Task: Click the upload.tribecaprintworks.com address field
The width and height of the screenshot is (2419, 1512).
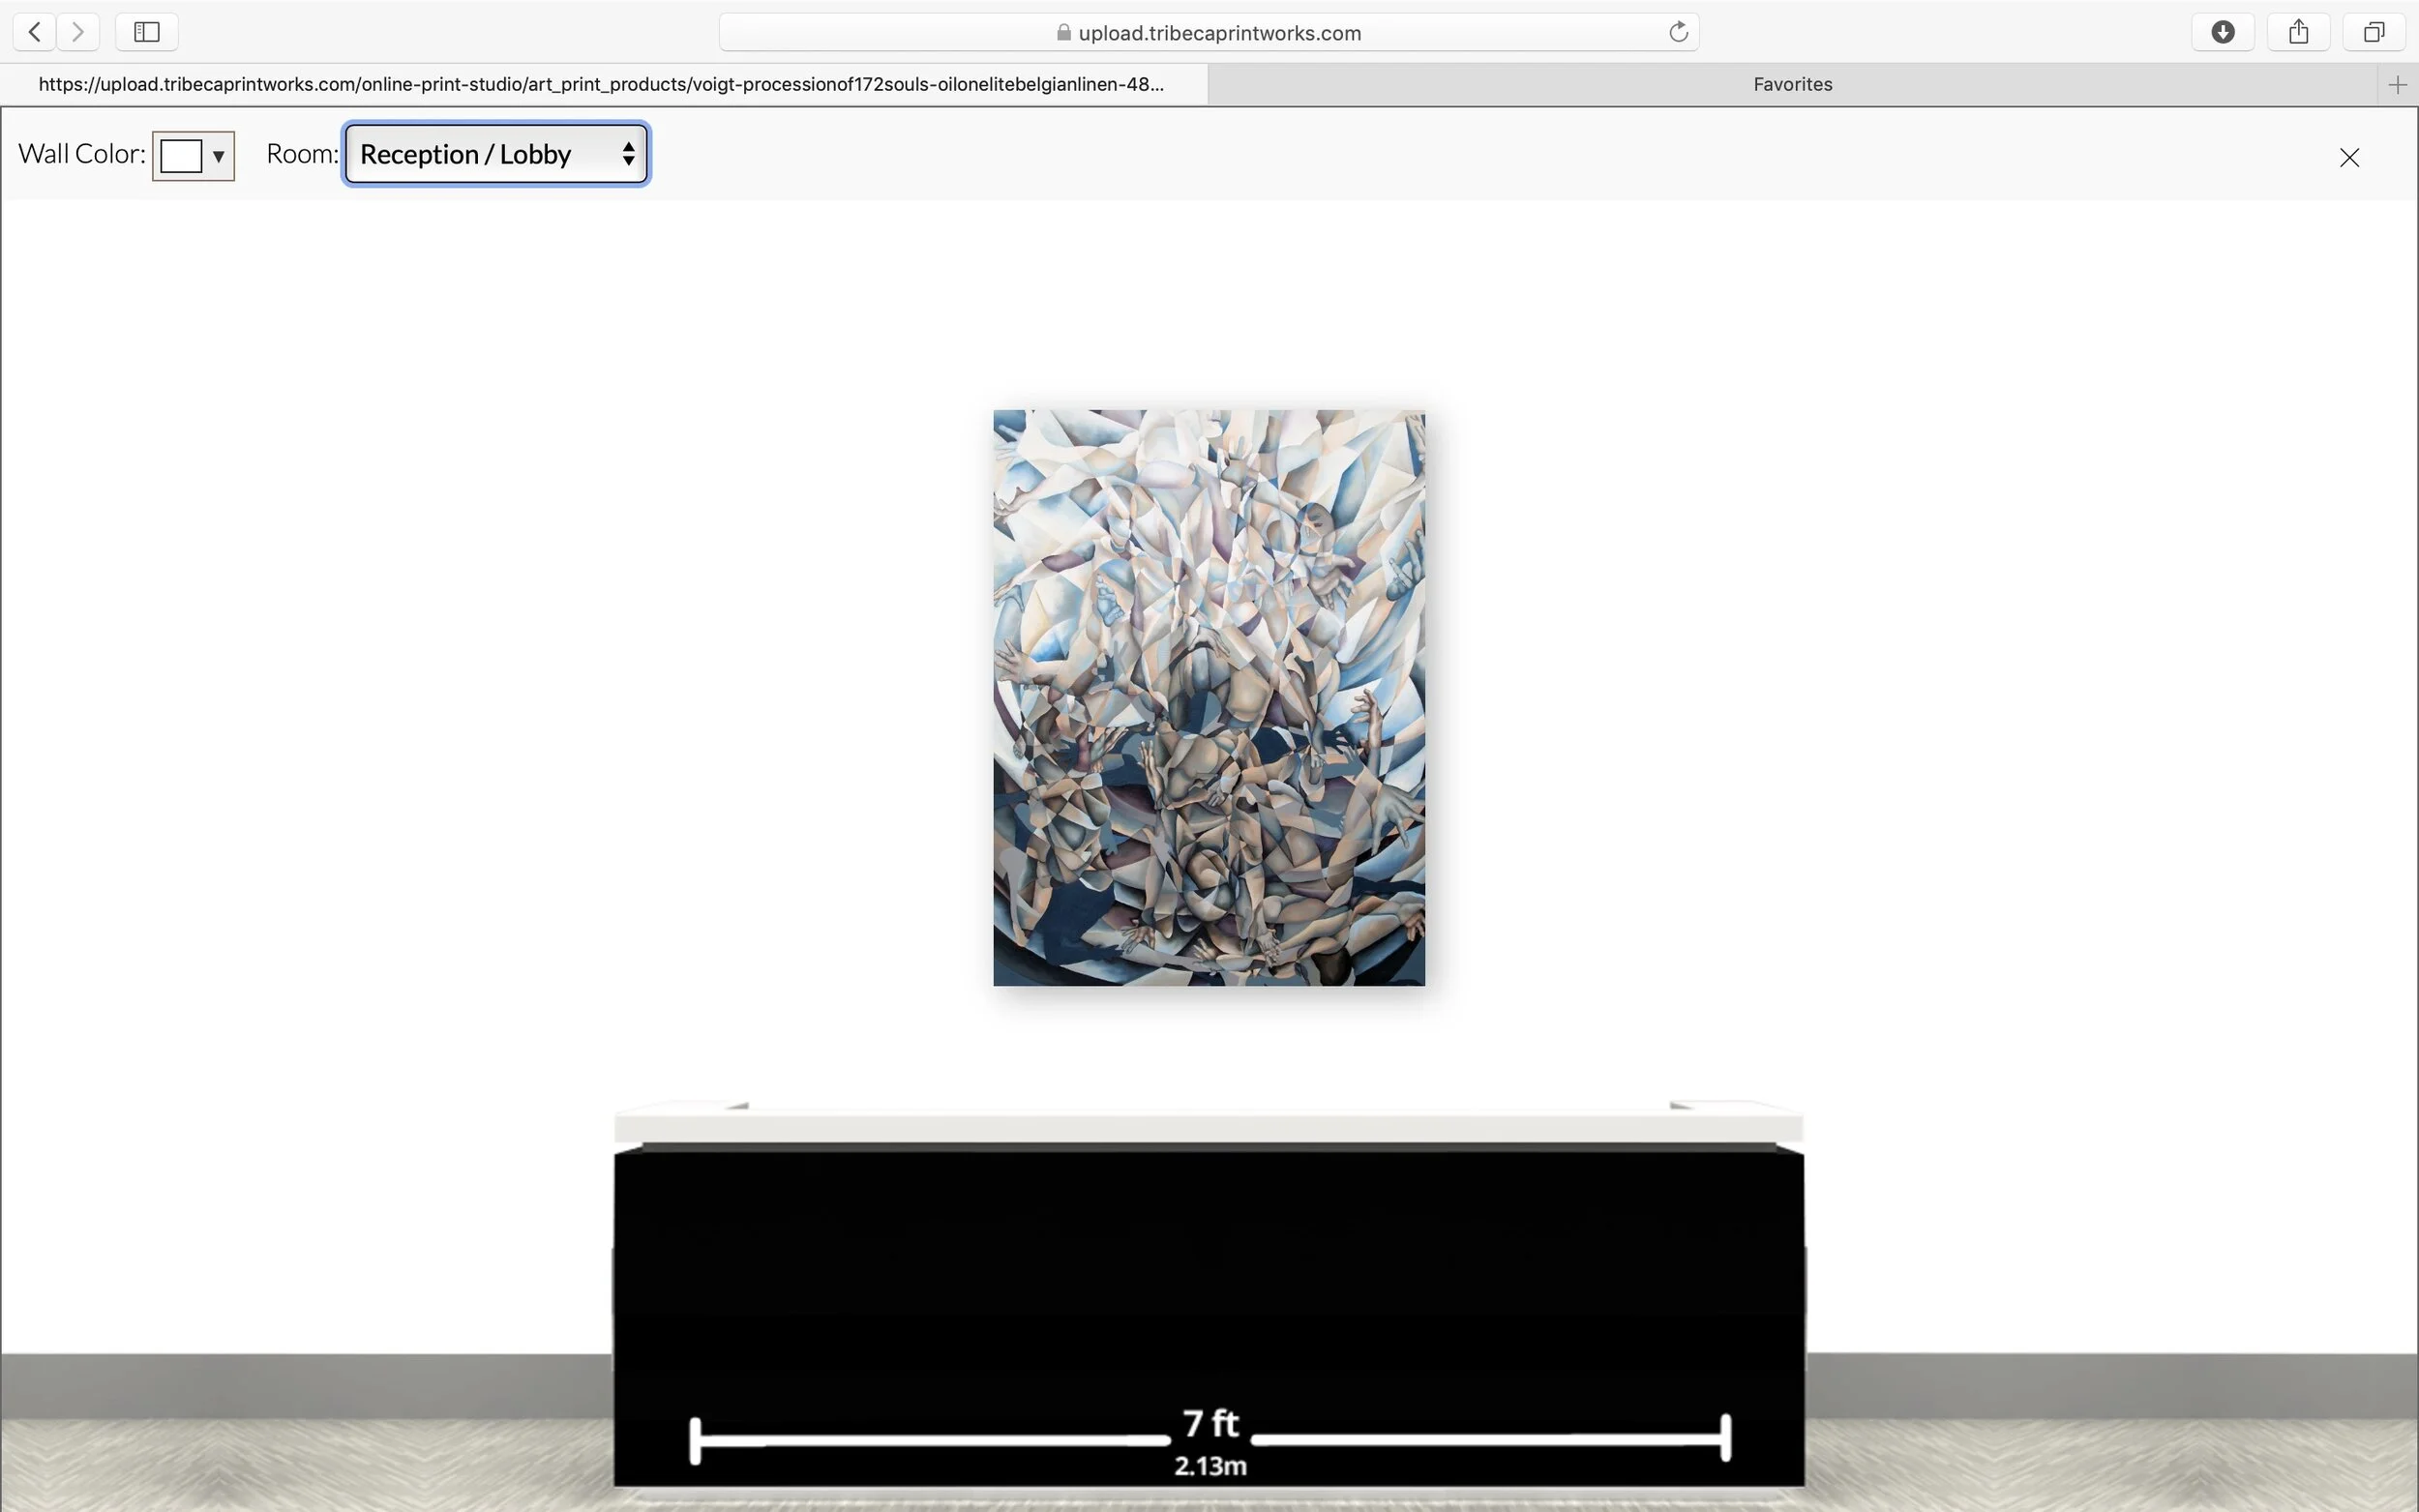Action: pyautogui.click(x=1218, y=33)
